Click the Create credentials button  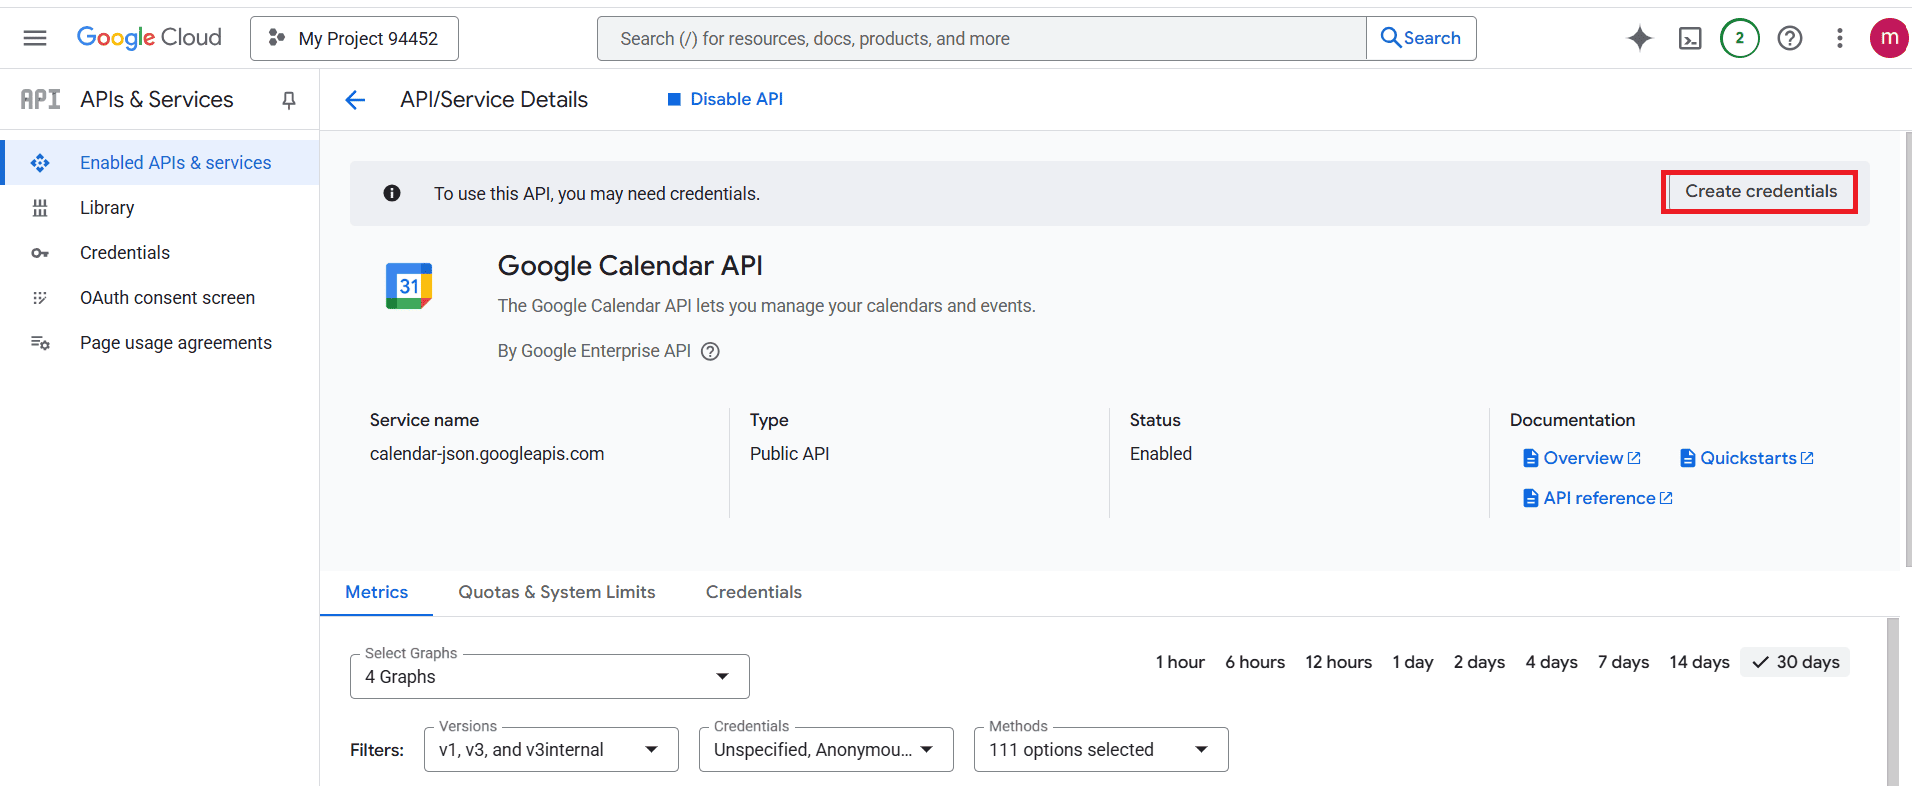click(x=1760, y=192)
